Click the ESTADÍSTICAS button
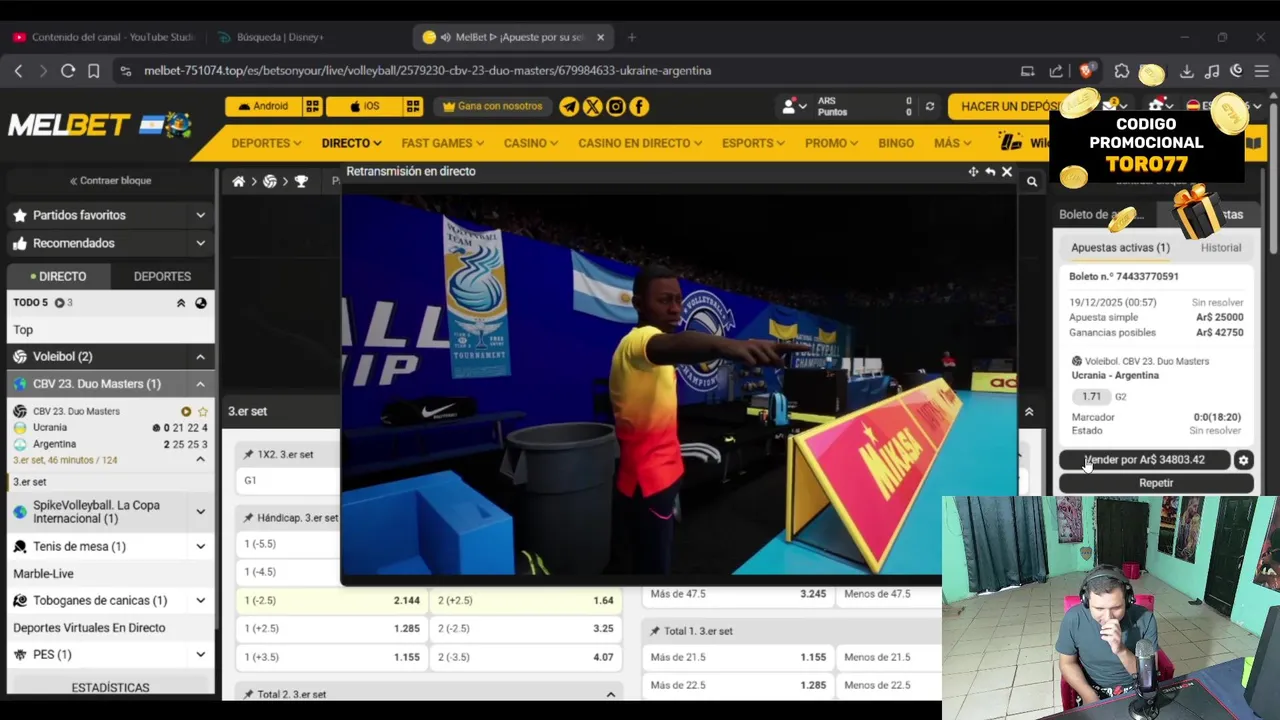This screenshot has height=720, width=1280. (110, 688)
